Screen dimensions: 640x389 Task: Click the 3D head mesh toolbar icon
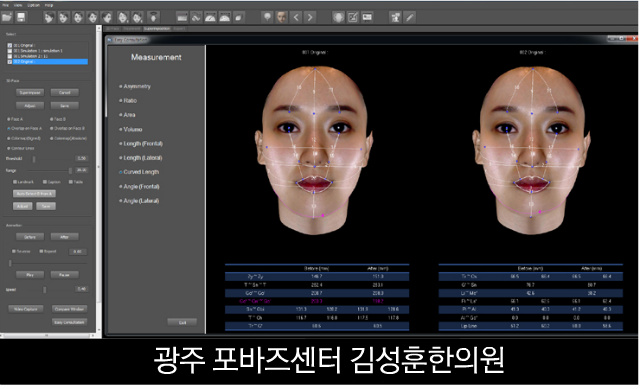pos(338,17)
